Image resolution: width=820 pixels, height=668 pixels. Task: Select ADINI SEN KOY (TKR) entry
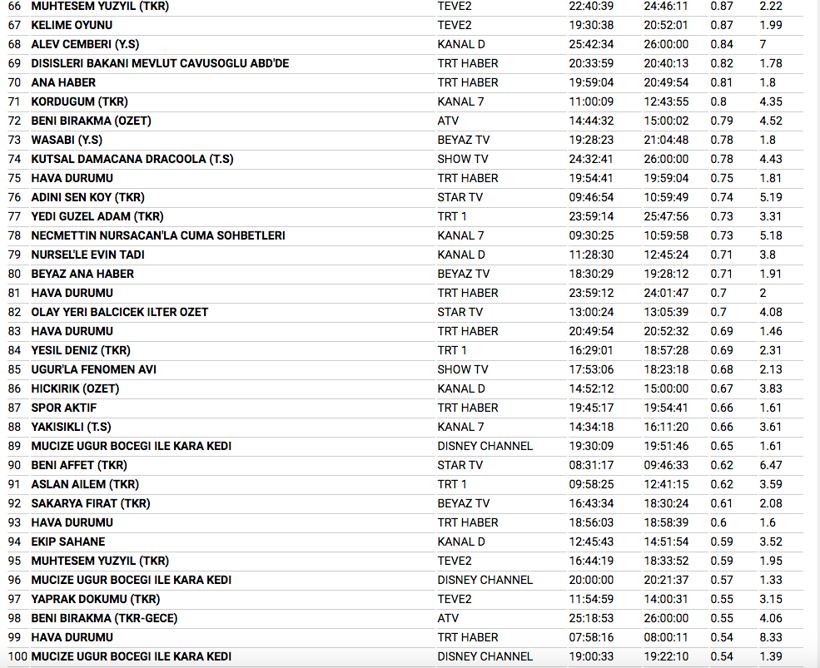(x=88, y=197)
